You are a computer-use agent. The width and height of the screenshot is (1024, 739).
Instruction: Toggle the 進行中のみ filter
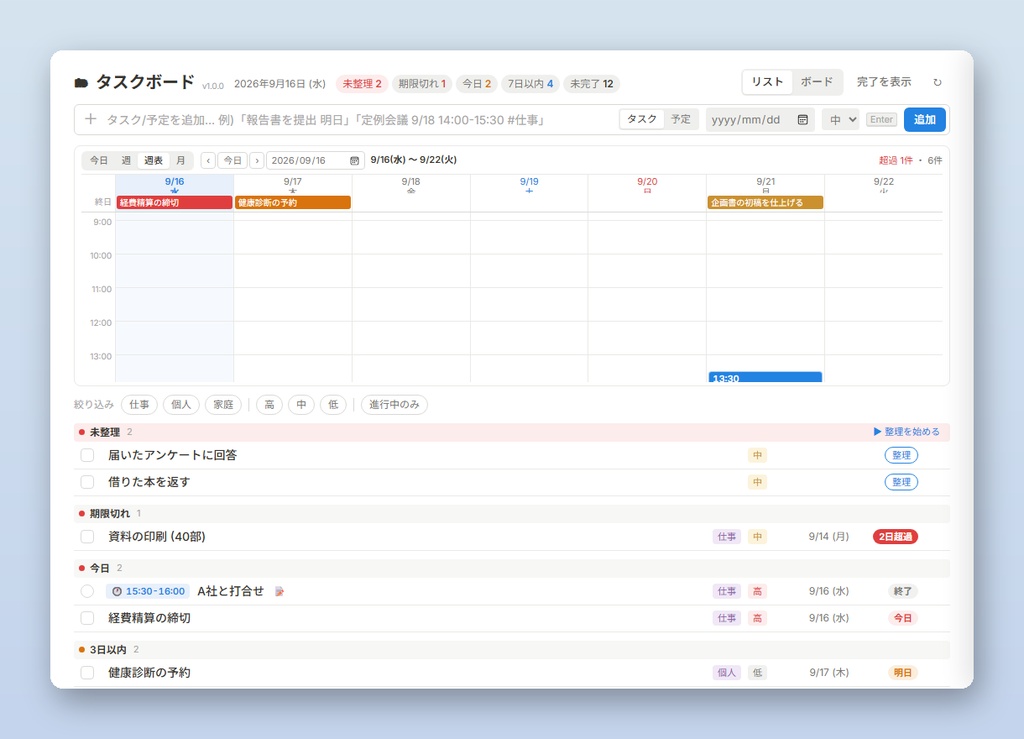click(x=394, y=405)
